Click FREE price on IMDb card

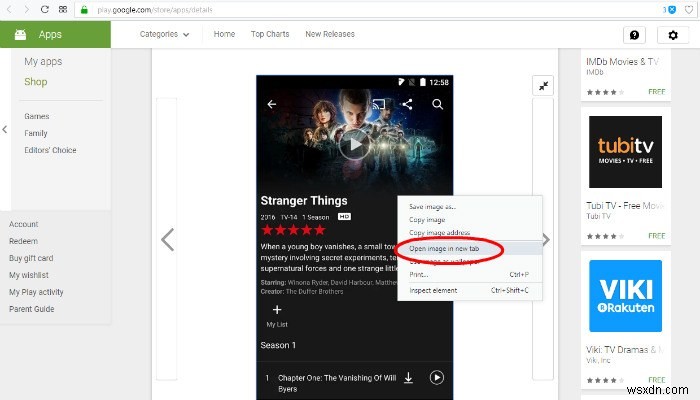(x=656, y=92)
